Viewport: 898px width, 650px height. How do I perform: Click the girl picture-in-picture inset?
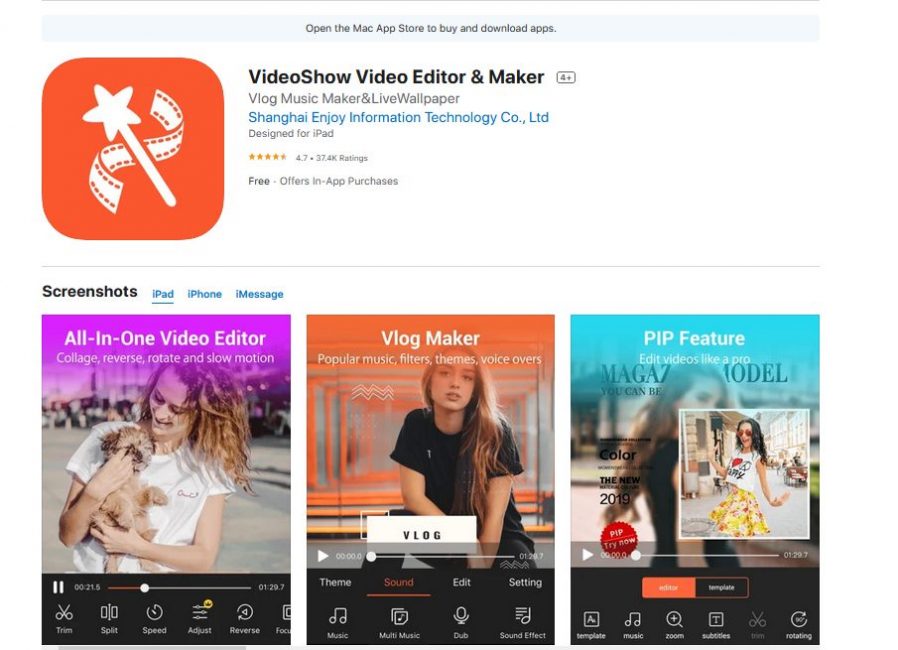(x=744, y=474)
